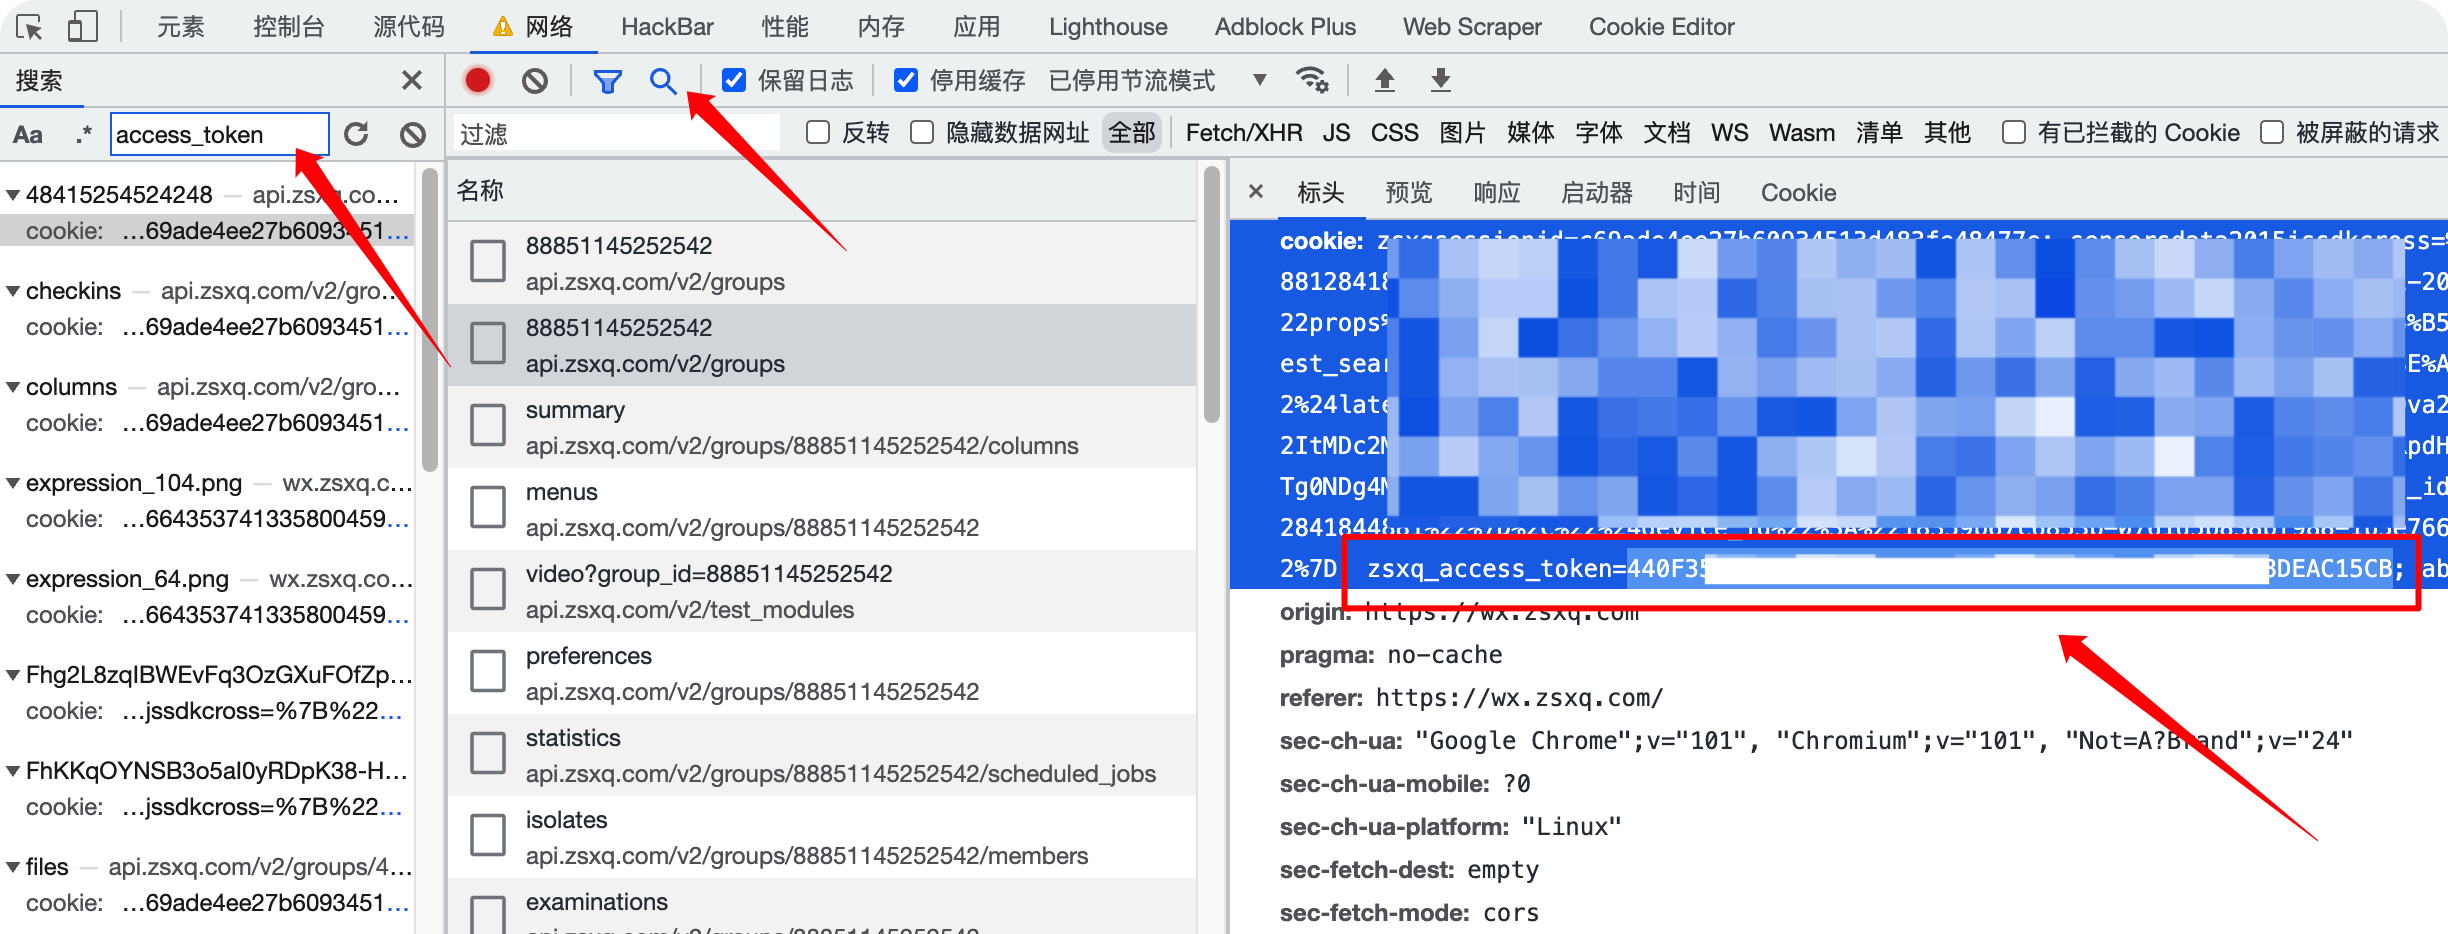Select the video?group_id request row

[822, 591]
